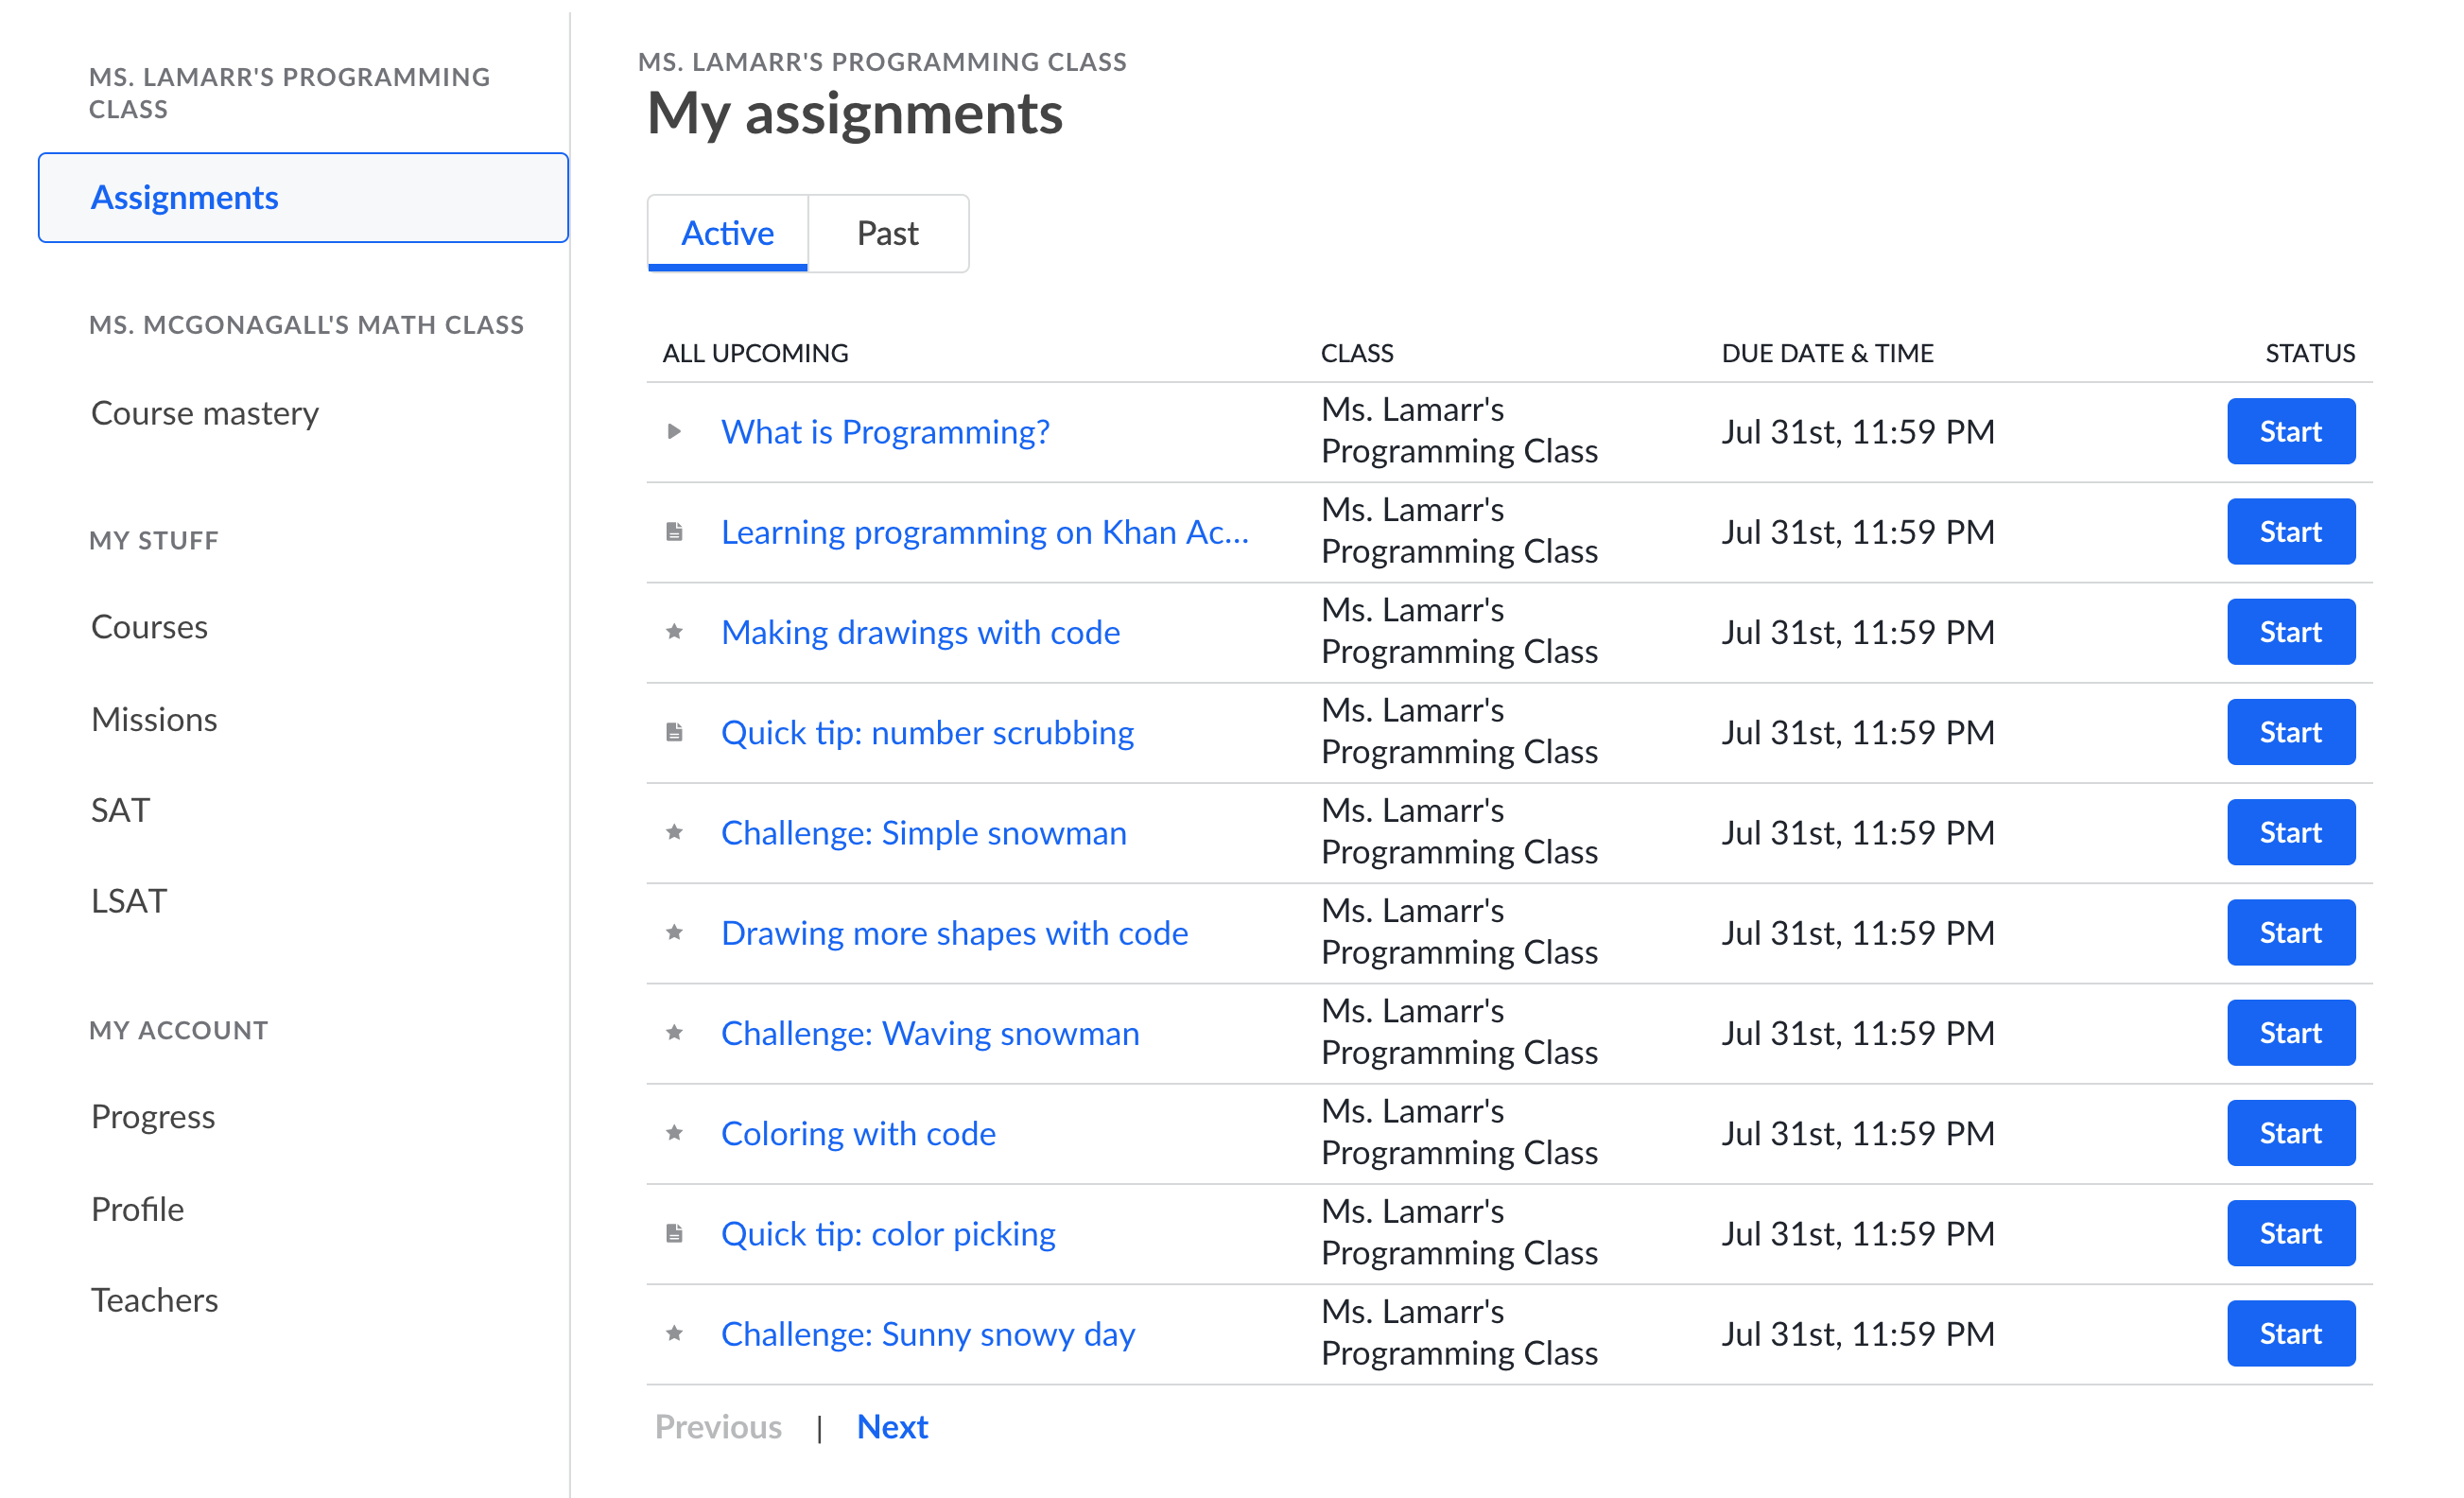Select the Active assignments tab
The height and width of the screenshot is (1498, 2464).
point(727,232)
